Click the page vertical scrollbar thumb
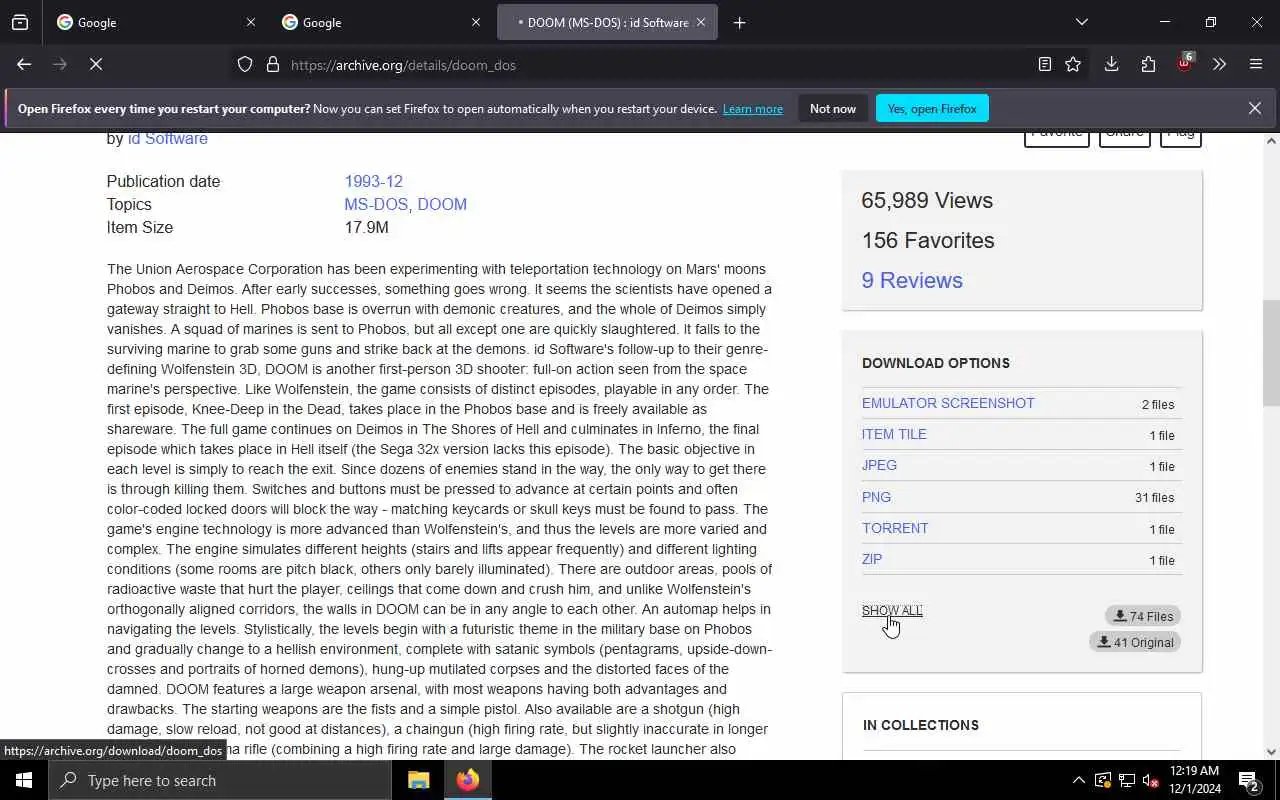 pos(1271,353)
